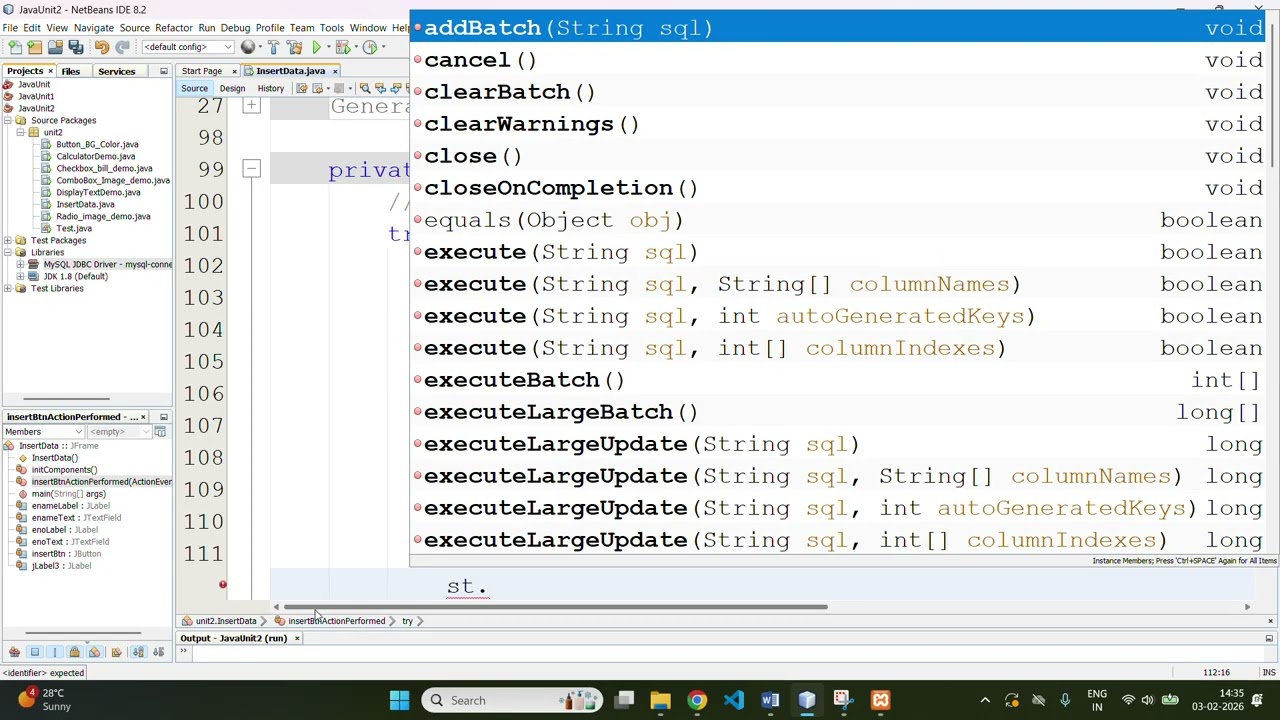
Task: Switch to the Files tab
Action: coord(70,71)
